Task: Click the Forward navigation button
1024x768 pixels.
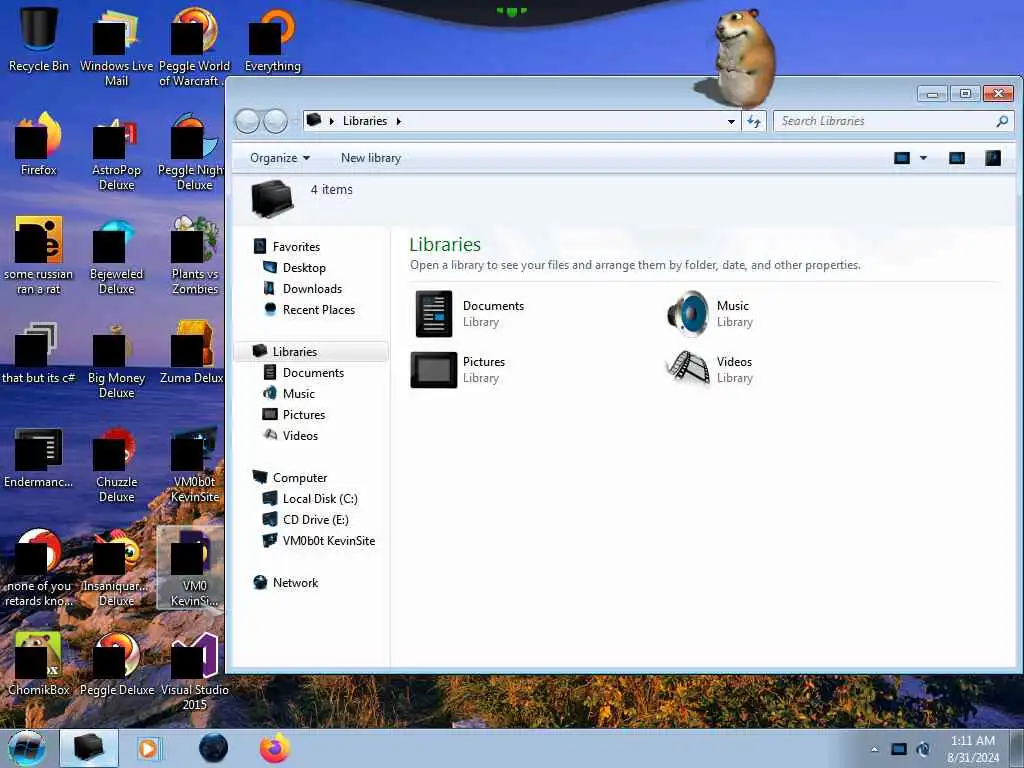Action: 276,121
